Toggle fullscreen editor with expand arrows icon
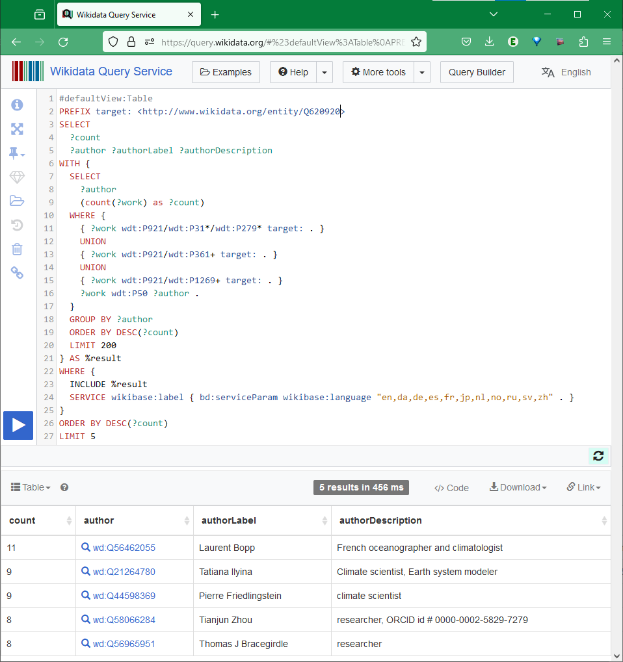Viewport: 623px width, 662px height. click(17, 129)
